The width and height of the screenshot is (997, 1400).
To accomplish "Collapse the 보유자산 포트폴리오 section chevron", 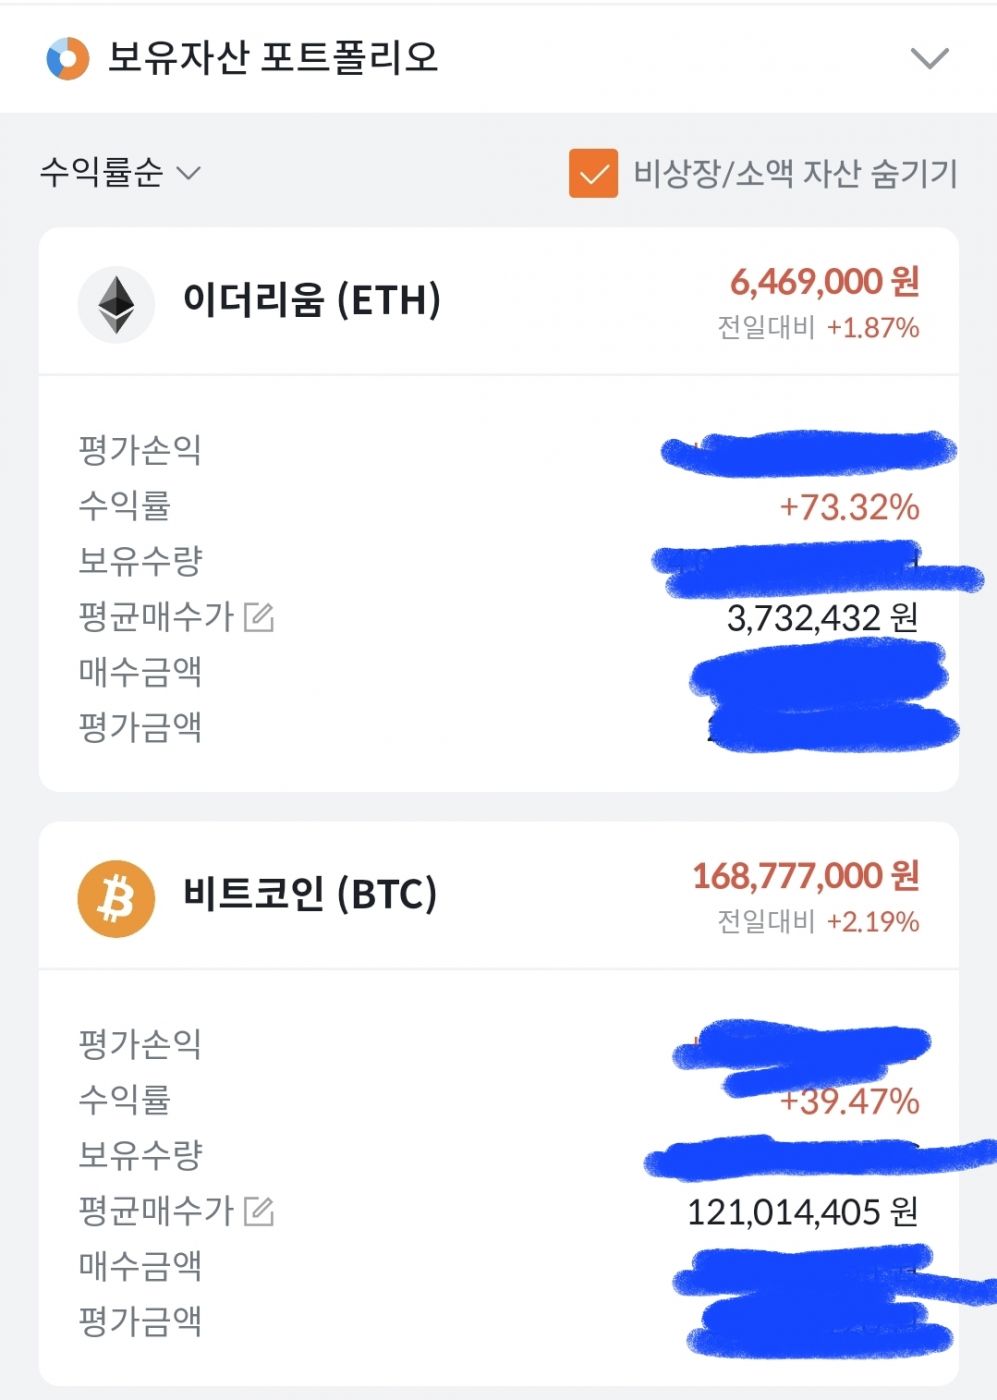I will click(x=929, y=59).
